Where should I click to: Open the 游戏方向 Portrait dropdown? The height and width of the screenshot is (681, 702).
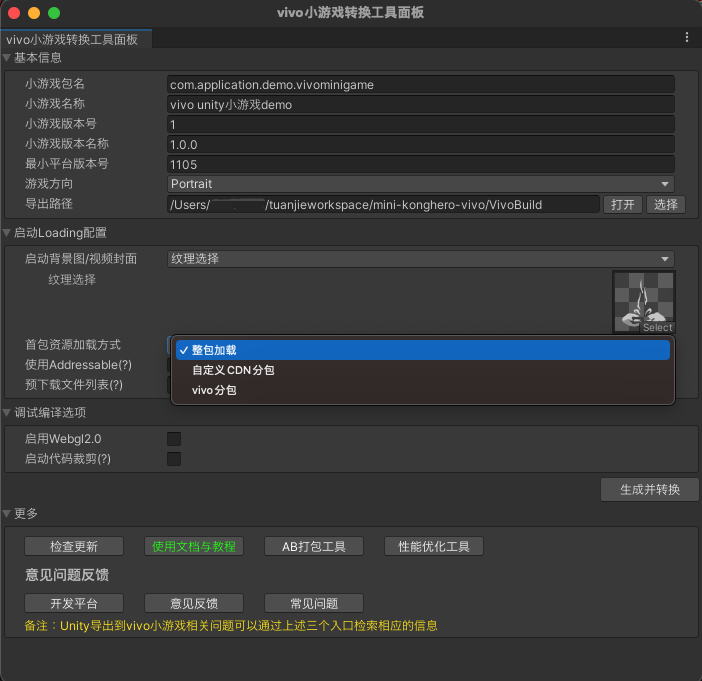(420, 184)
